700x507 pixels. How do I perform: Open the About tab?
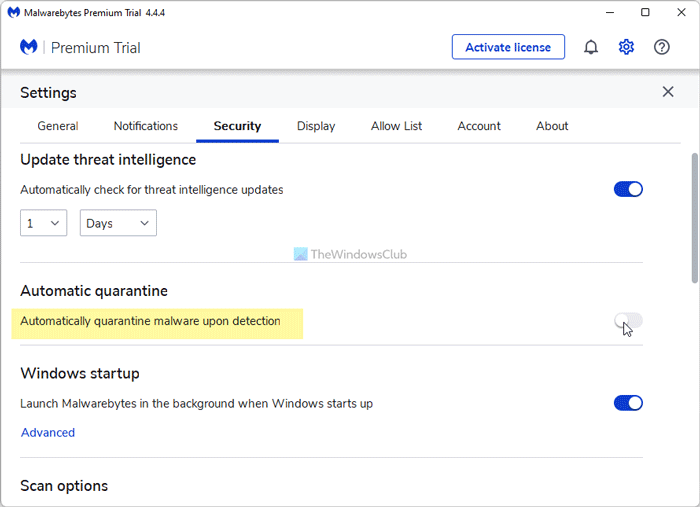click(552, 126)
